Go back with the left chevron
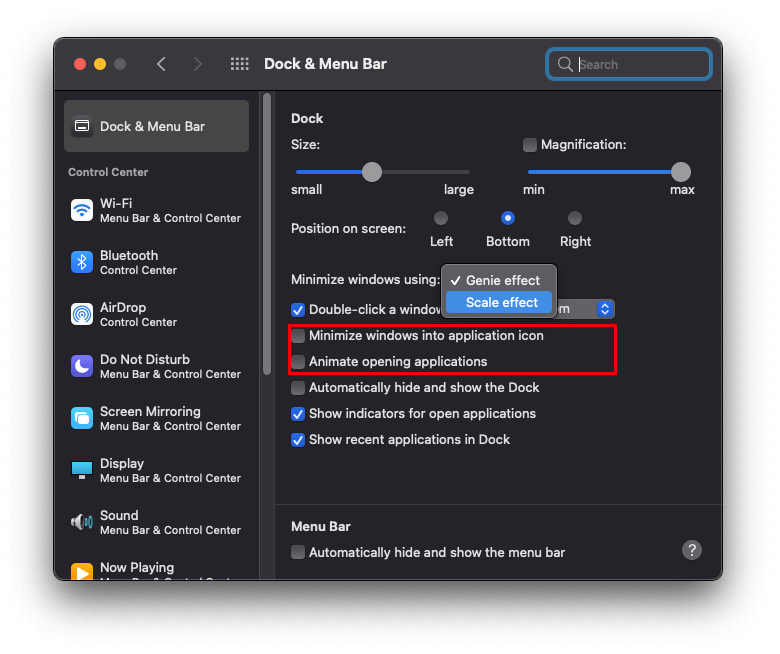 tap(161, 64)
